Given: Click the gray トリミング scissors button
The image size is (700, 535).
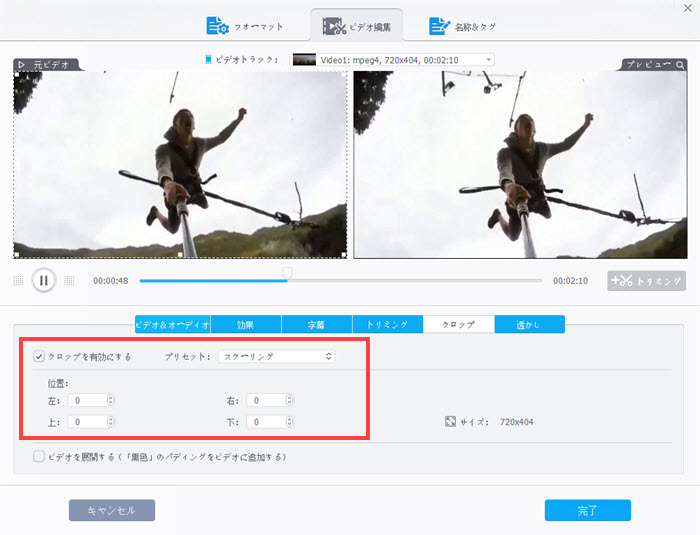Looking at the screenshot, I should point(646,281).
